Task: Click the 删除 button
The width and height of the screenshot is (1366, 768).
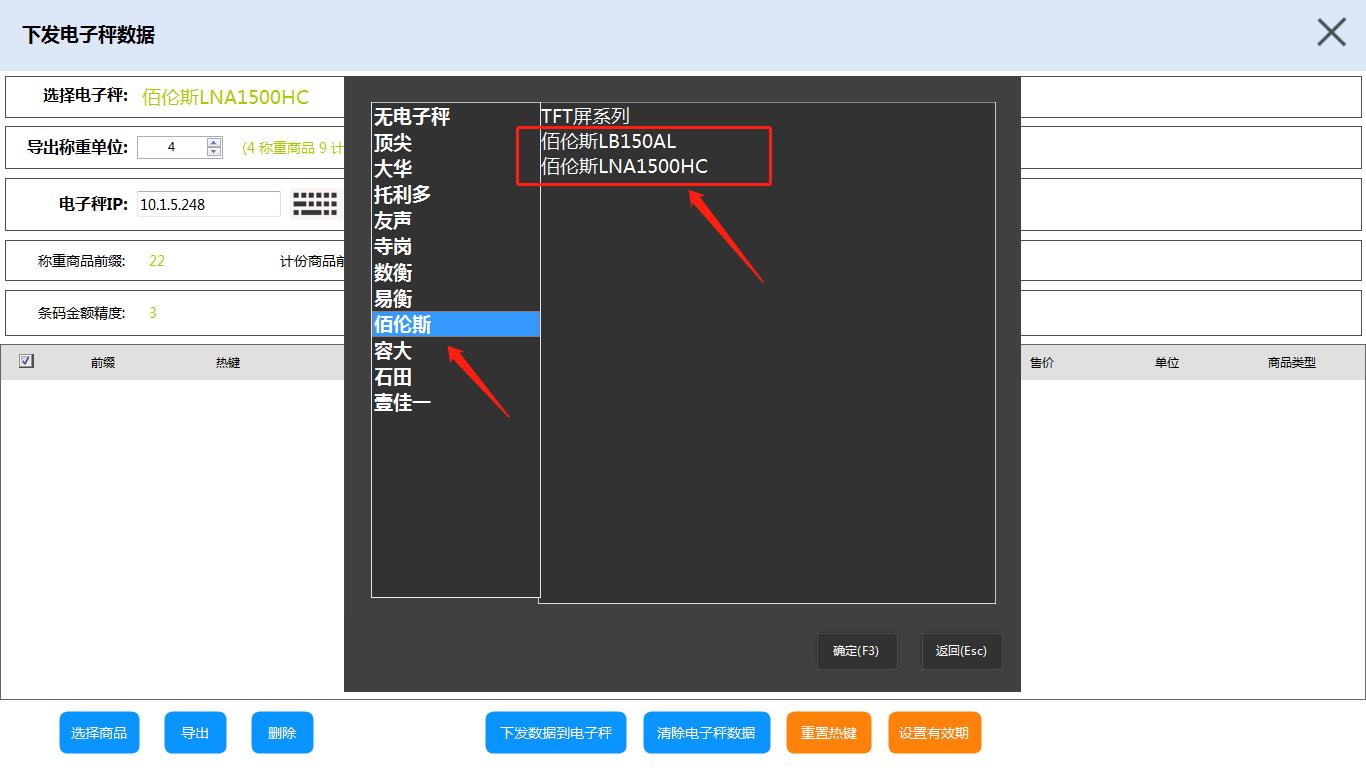Action: [282, 733]
